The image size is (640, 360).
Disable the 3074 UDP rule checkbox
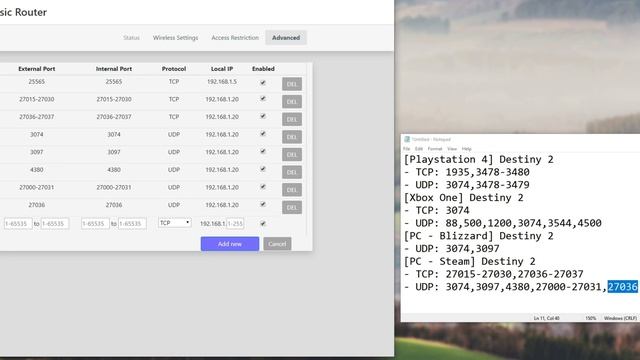[x=263, y=134]
